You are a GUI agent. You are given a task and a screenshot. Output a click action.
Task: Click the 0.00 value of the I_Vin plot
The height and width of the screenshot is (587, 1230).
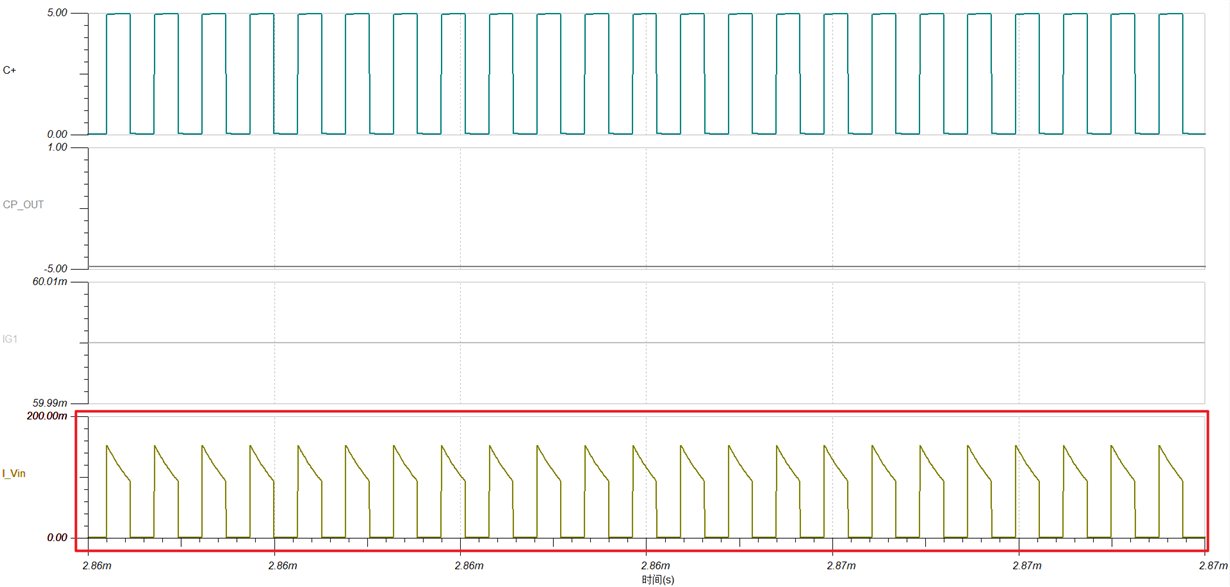pos(57,538)
